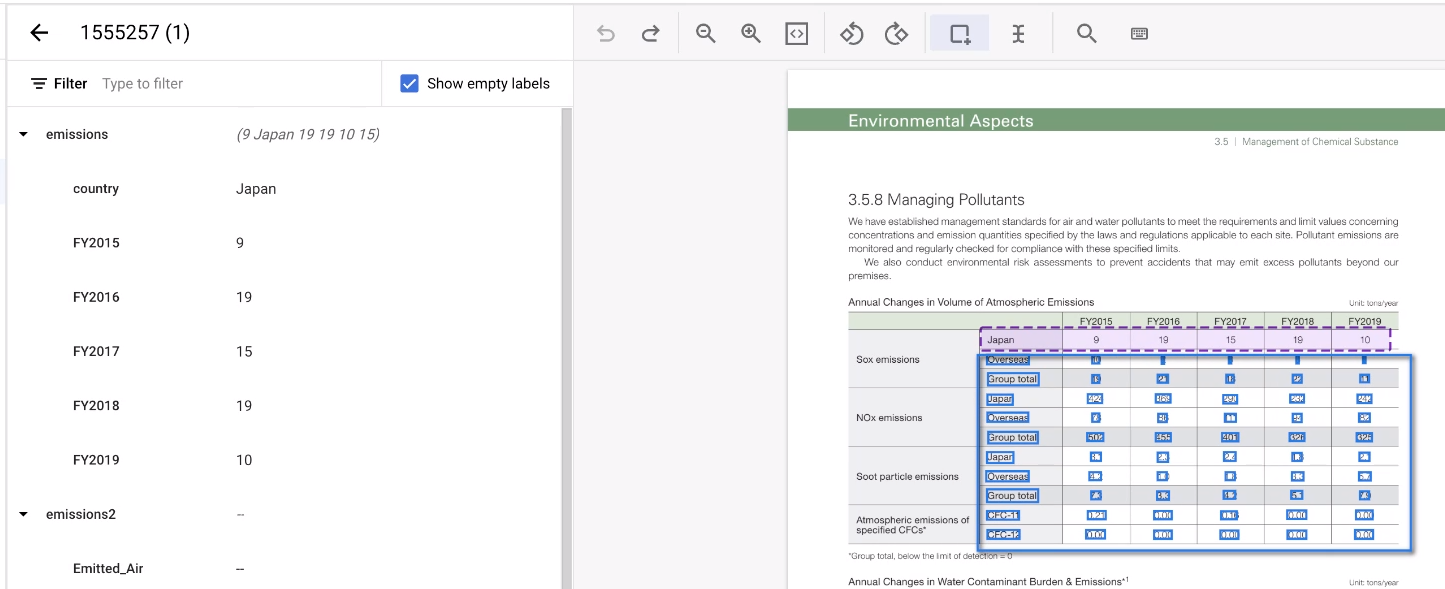Viewport: 1445px width, 589px height.
Task: Collapse the emissions2 label group
Action: (x=24, y=514)
